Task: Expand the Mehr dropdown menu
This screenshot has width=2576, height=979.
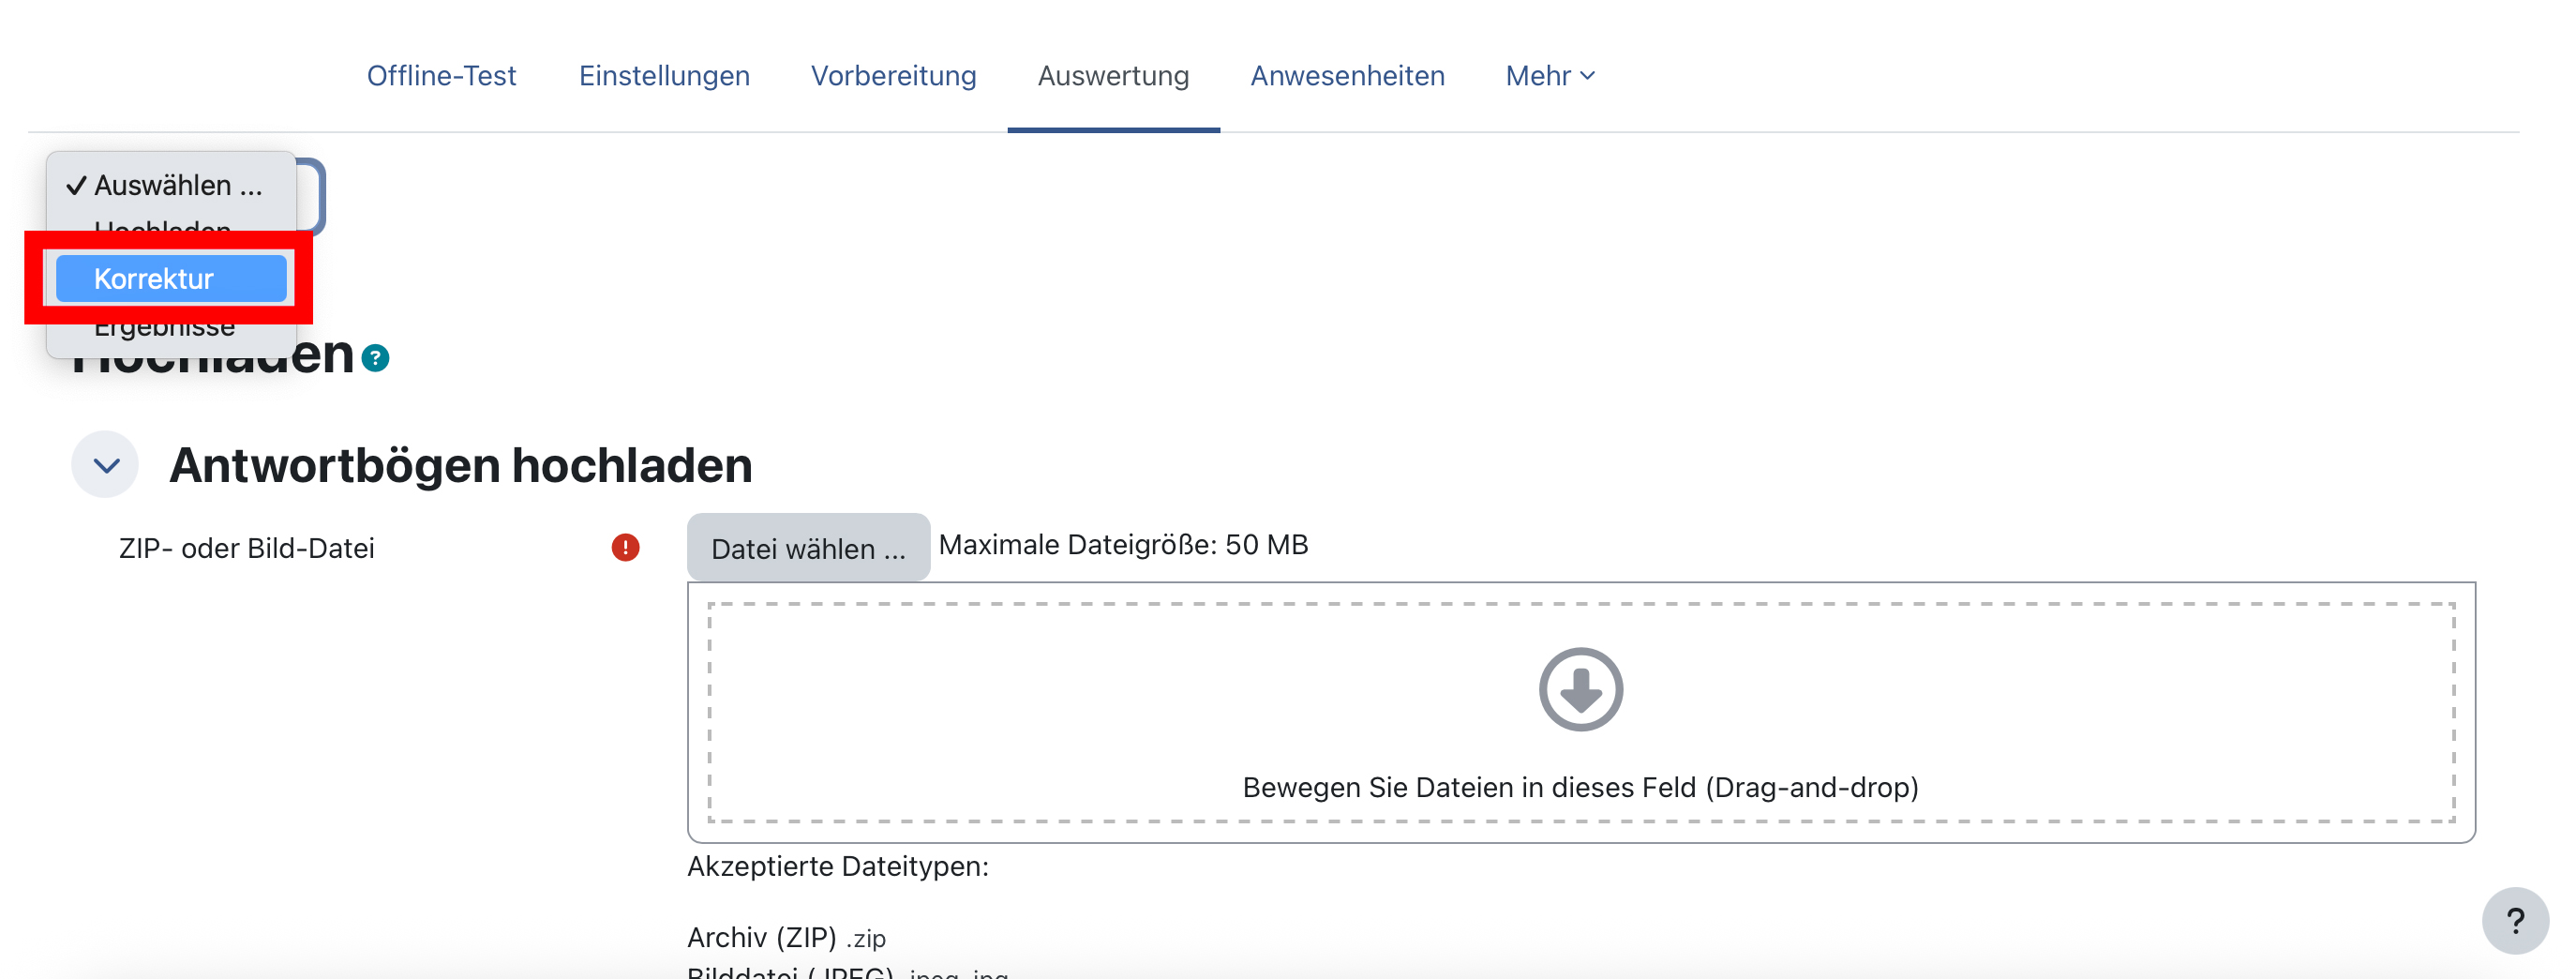Action: 1550,76
